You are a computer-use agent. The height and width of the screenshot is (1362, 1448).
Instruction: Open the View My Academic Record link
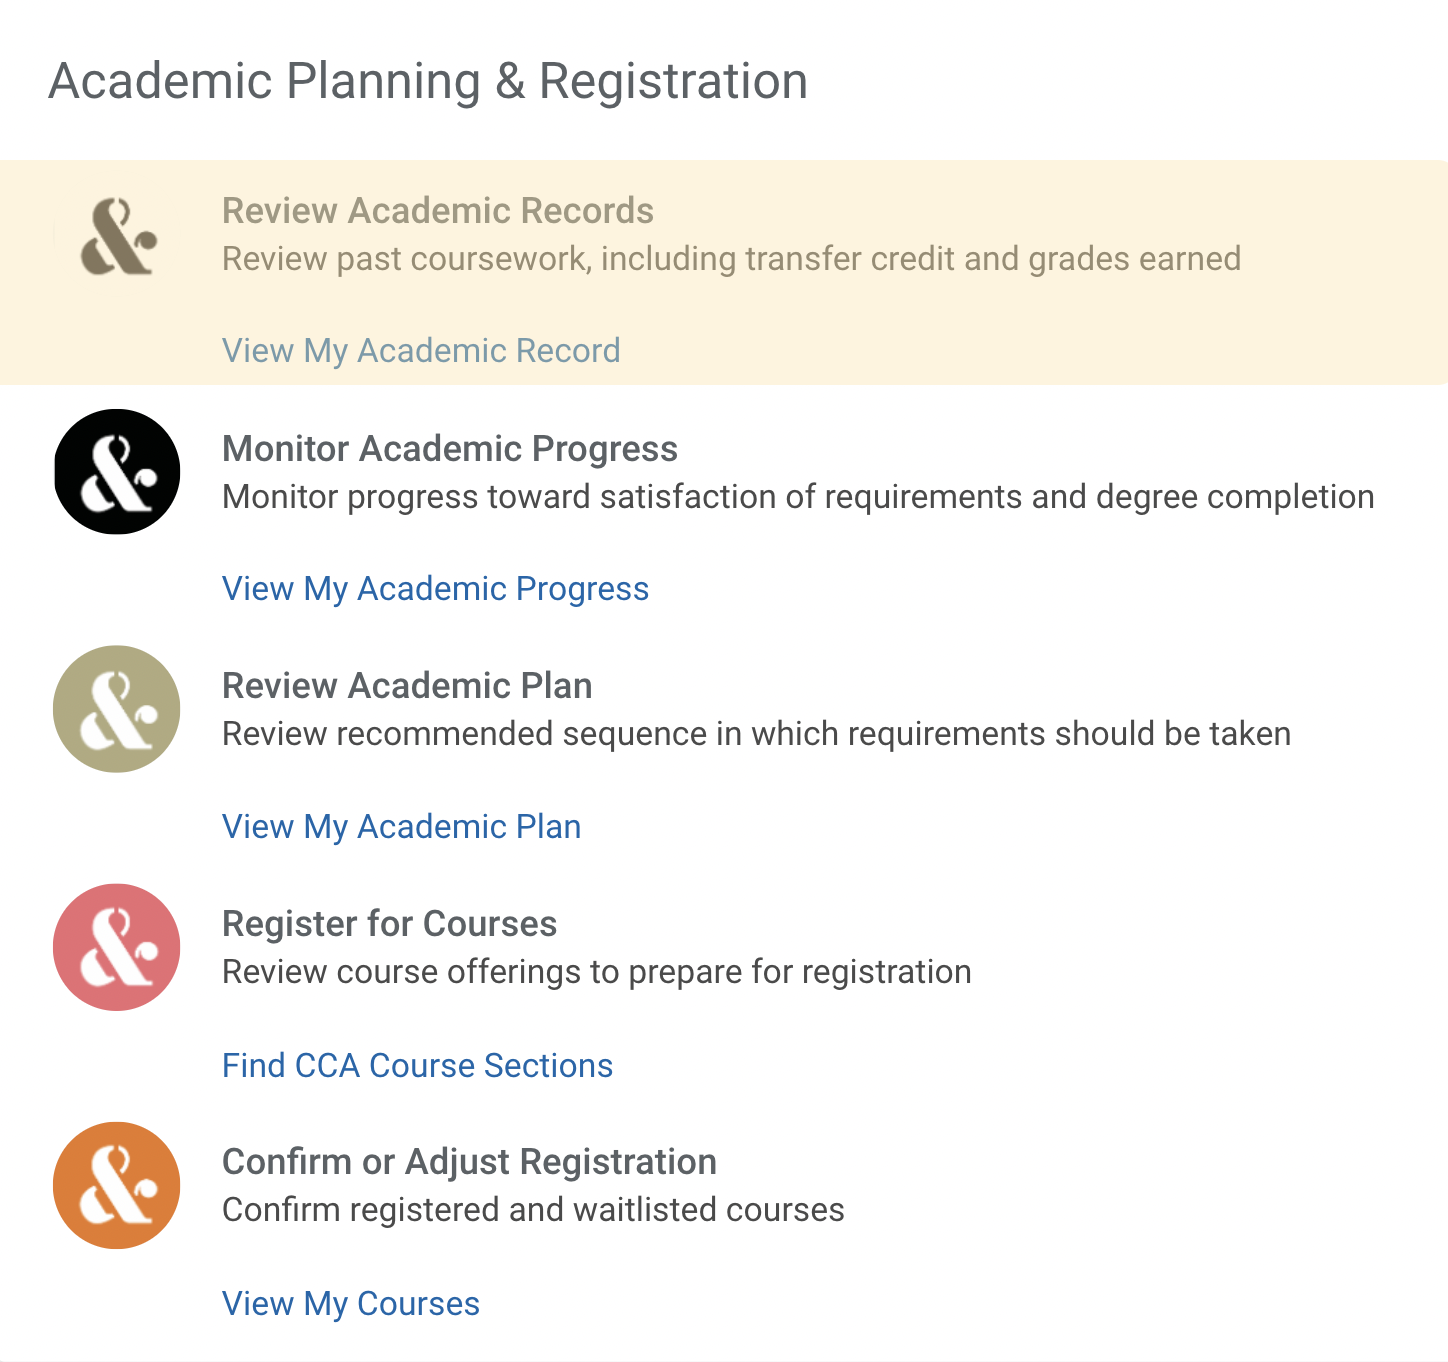[421, 351]
